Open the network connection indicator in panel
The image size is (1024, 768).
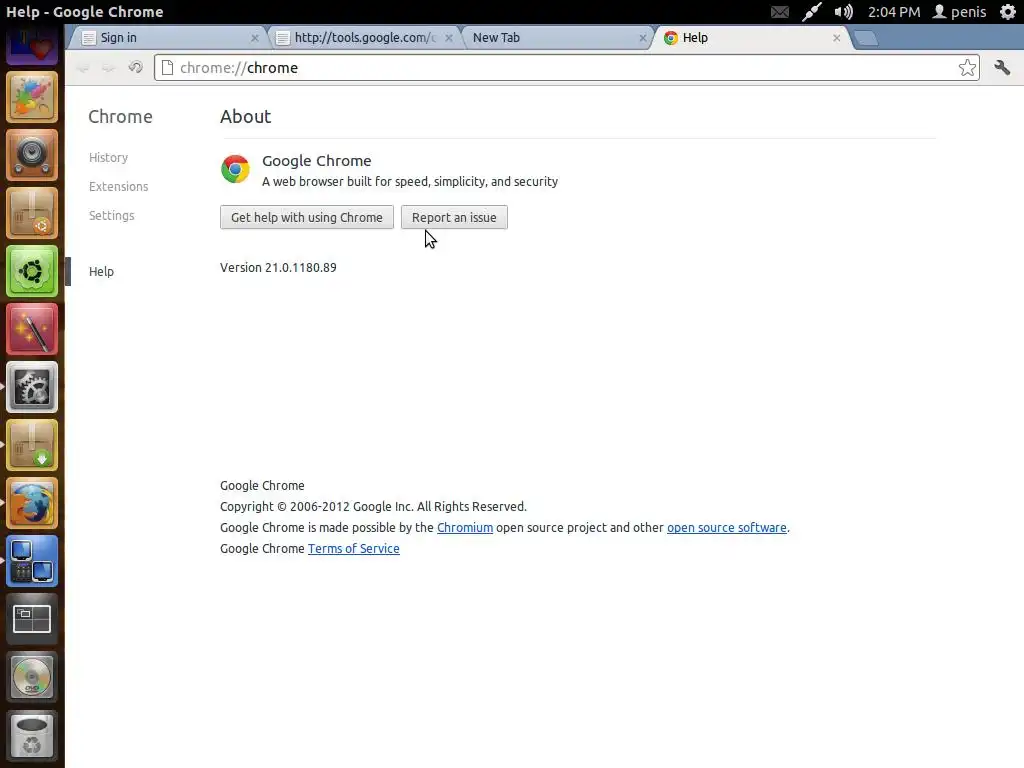(811, 12)
